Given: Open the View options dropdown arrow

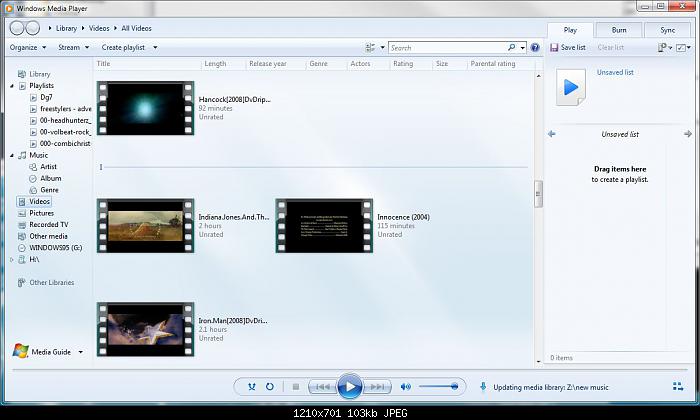Looking at the screenshot, I should (383, 47).
